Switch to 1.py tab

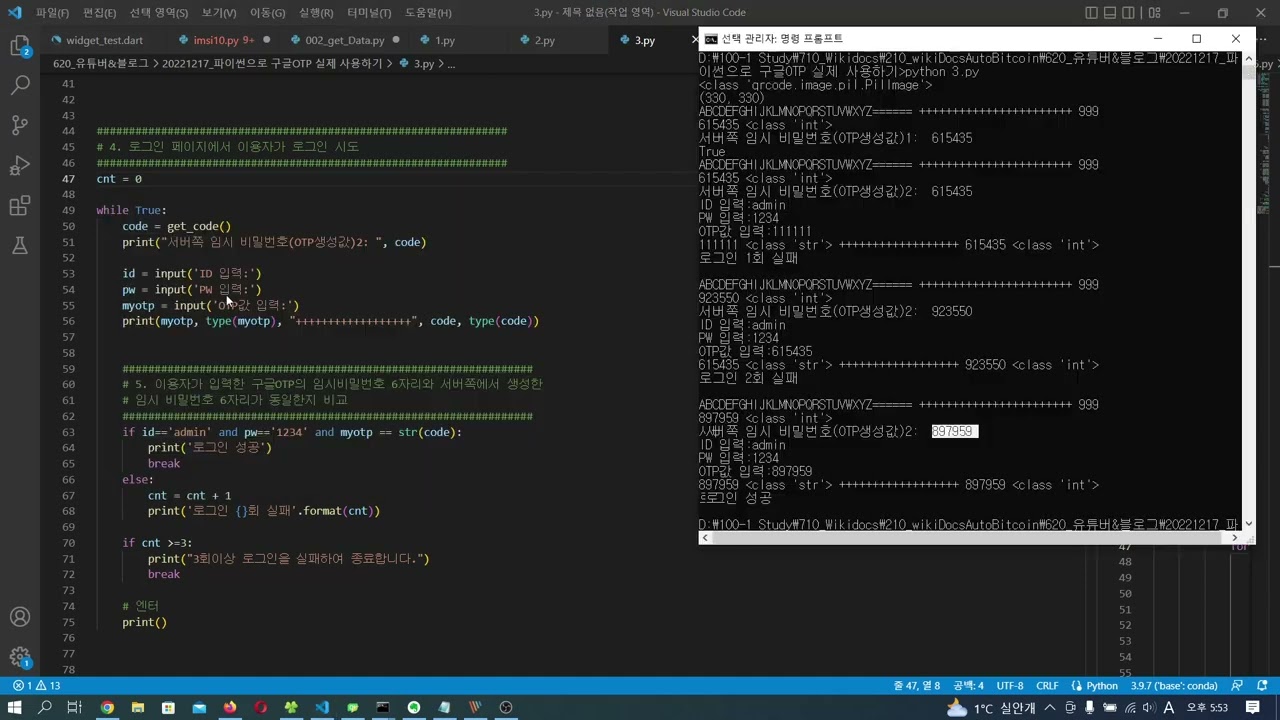pos(444,41)
